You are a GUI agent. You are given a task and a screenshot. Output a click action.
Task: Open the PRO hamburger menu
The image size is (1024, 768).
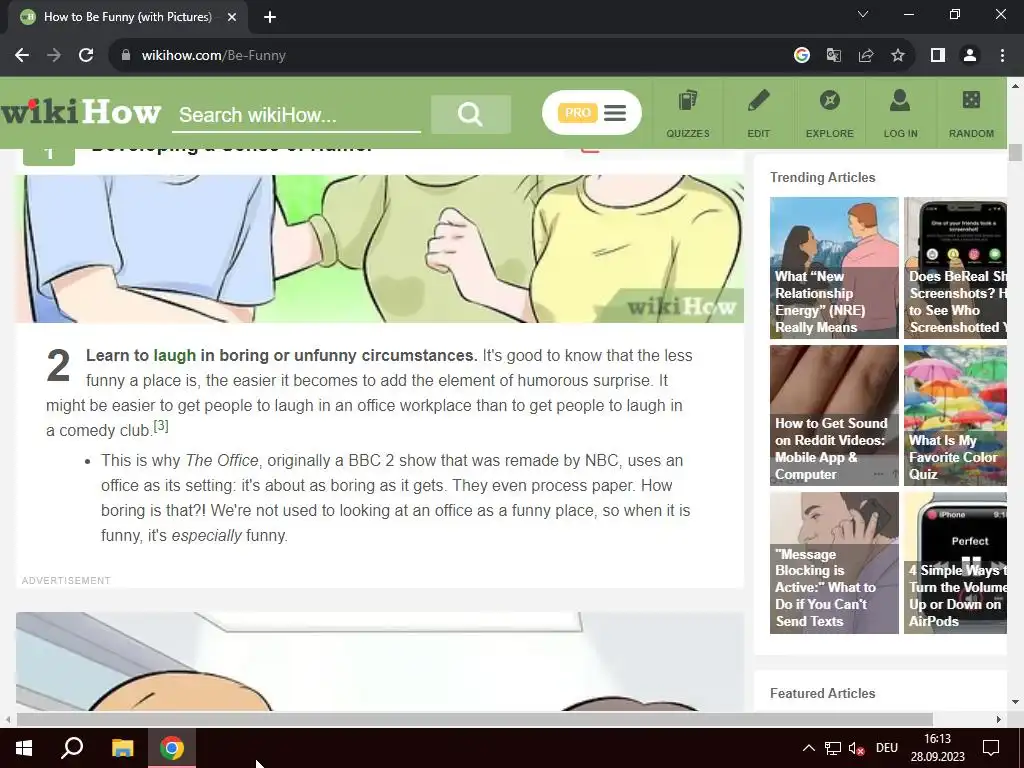tap(592, 113)
